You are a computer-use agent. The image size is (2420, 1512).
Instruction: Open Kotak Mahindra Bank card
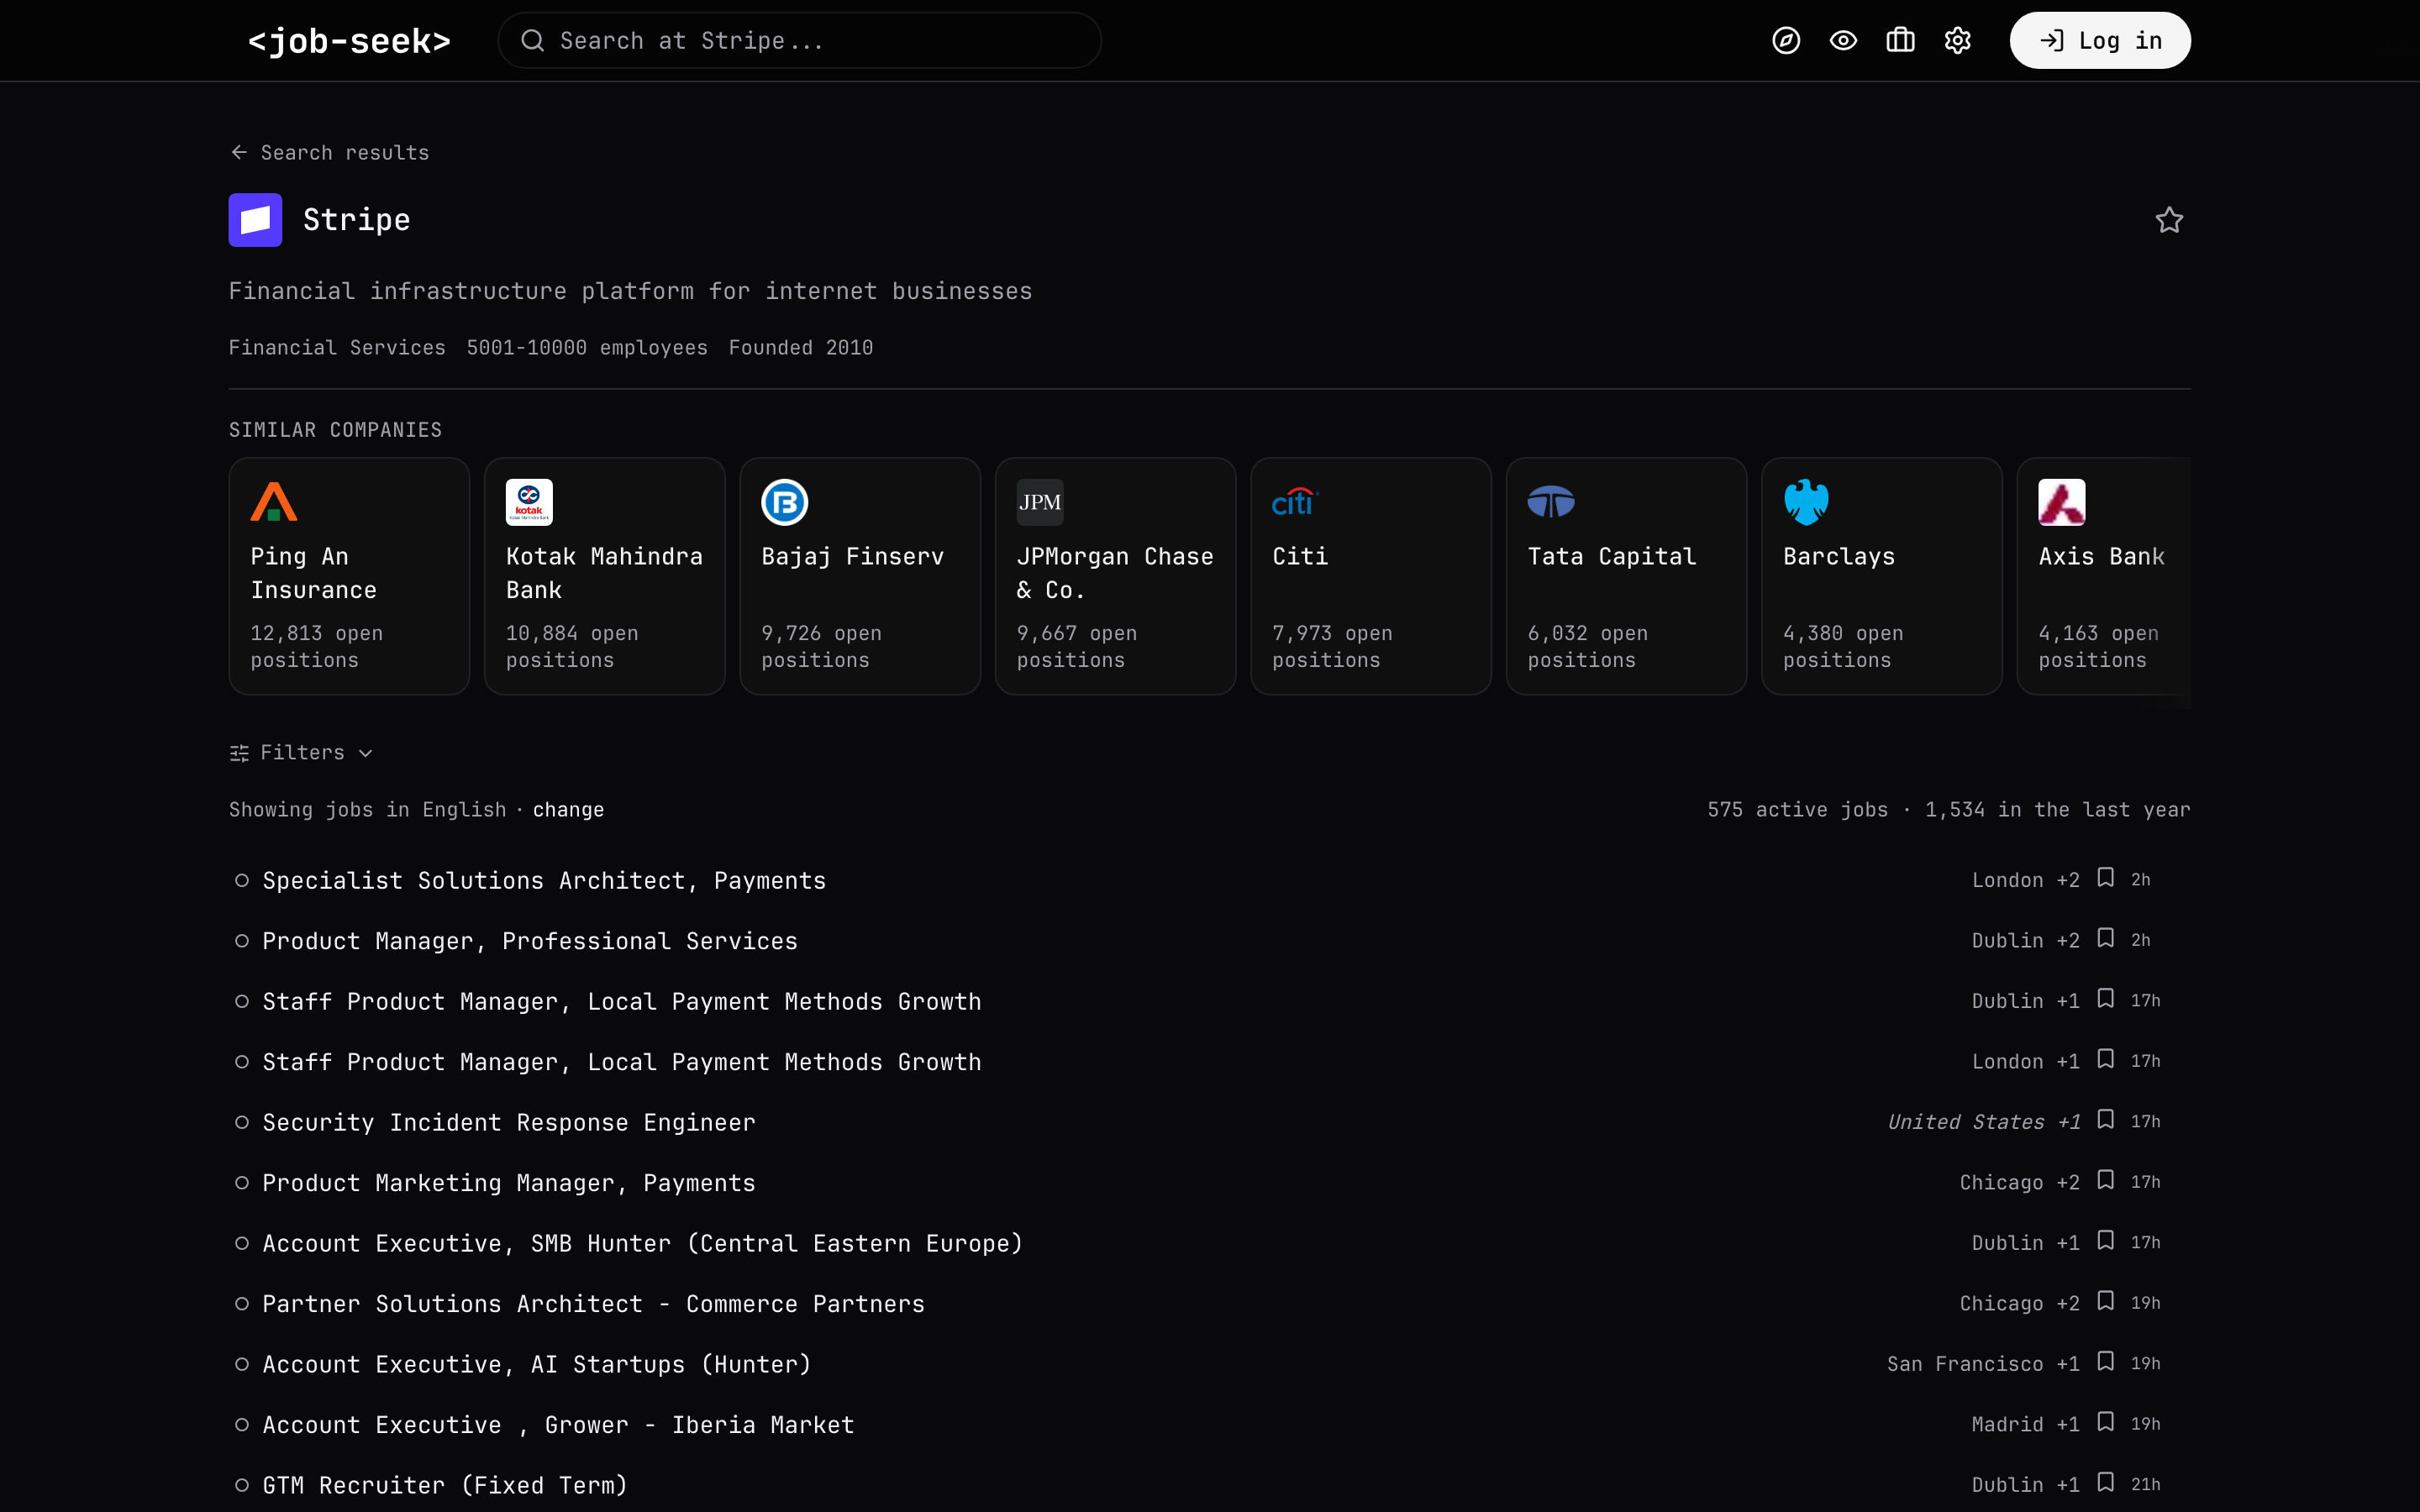coord(604,576)
